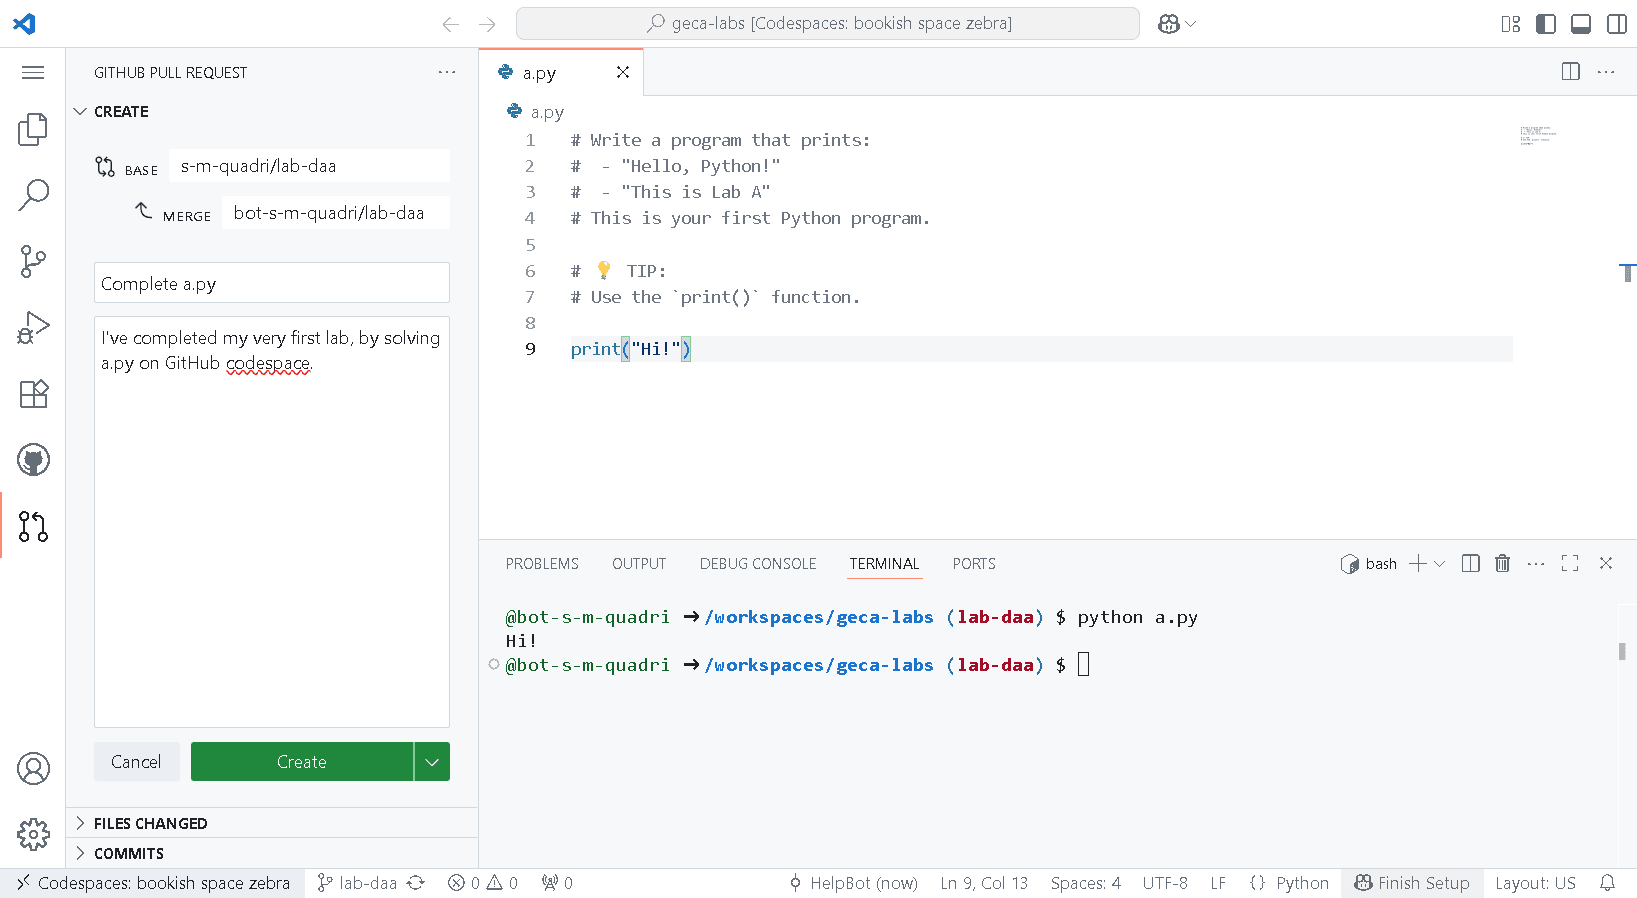The width and height of the screenshot is (1637, 898).
Task: Open the HelpBot status entry
Action: point(853,883)
